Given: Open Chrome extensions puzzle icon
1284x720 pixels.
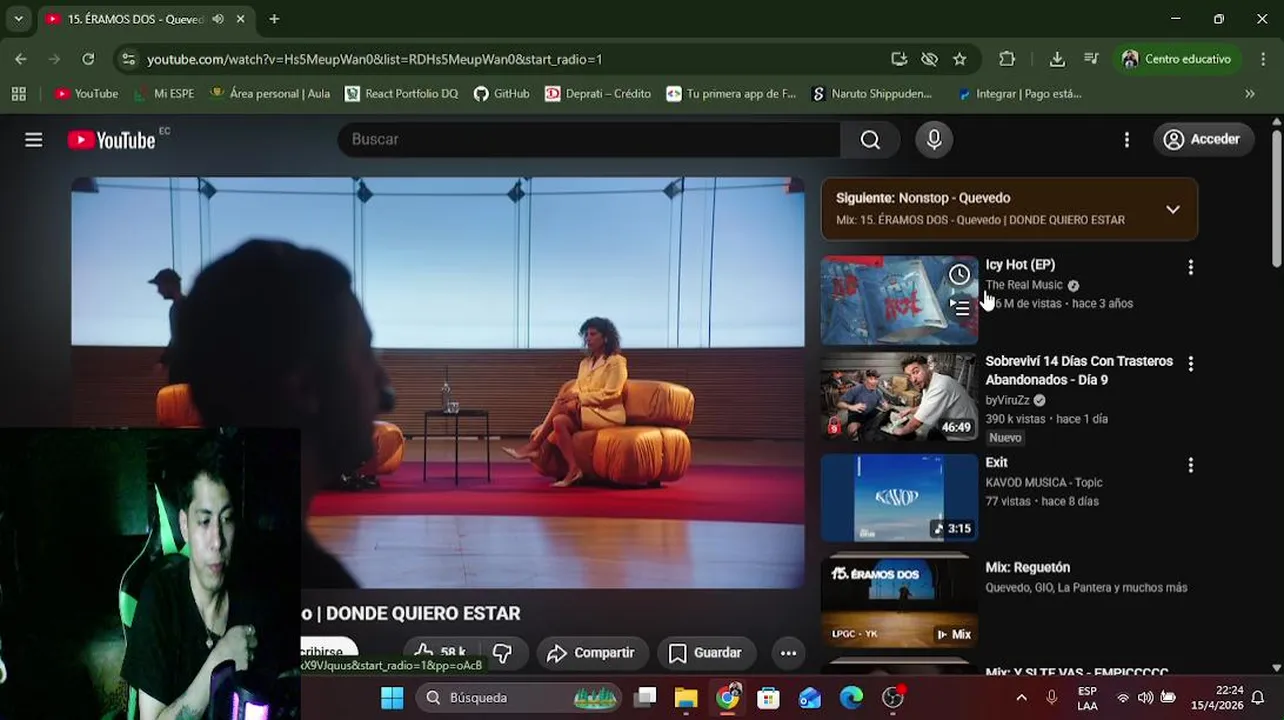Looking at the screenshot, I should (1007, 59).
